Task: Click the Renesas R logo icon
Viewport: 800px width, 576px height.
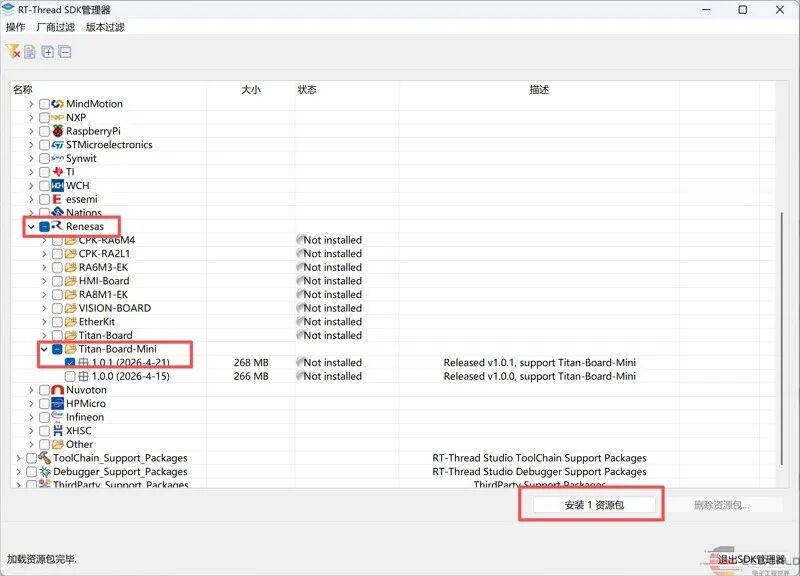Action: click(58, 226)
